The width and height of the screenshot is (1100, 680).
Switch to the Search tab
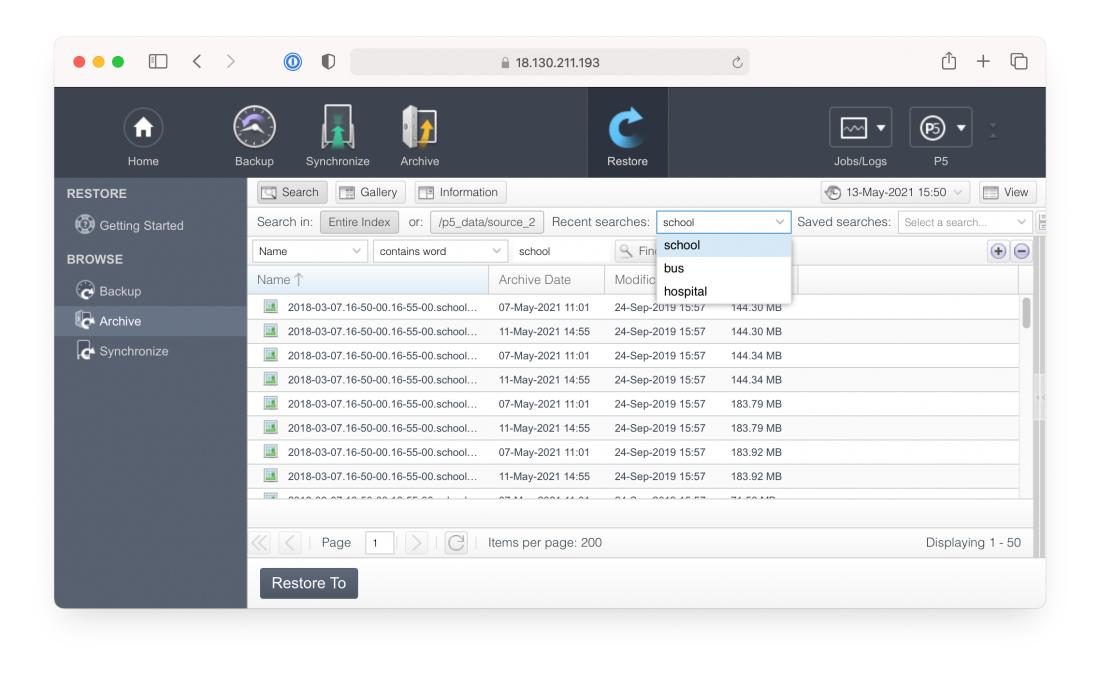point(293,192)
